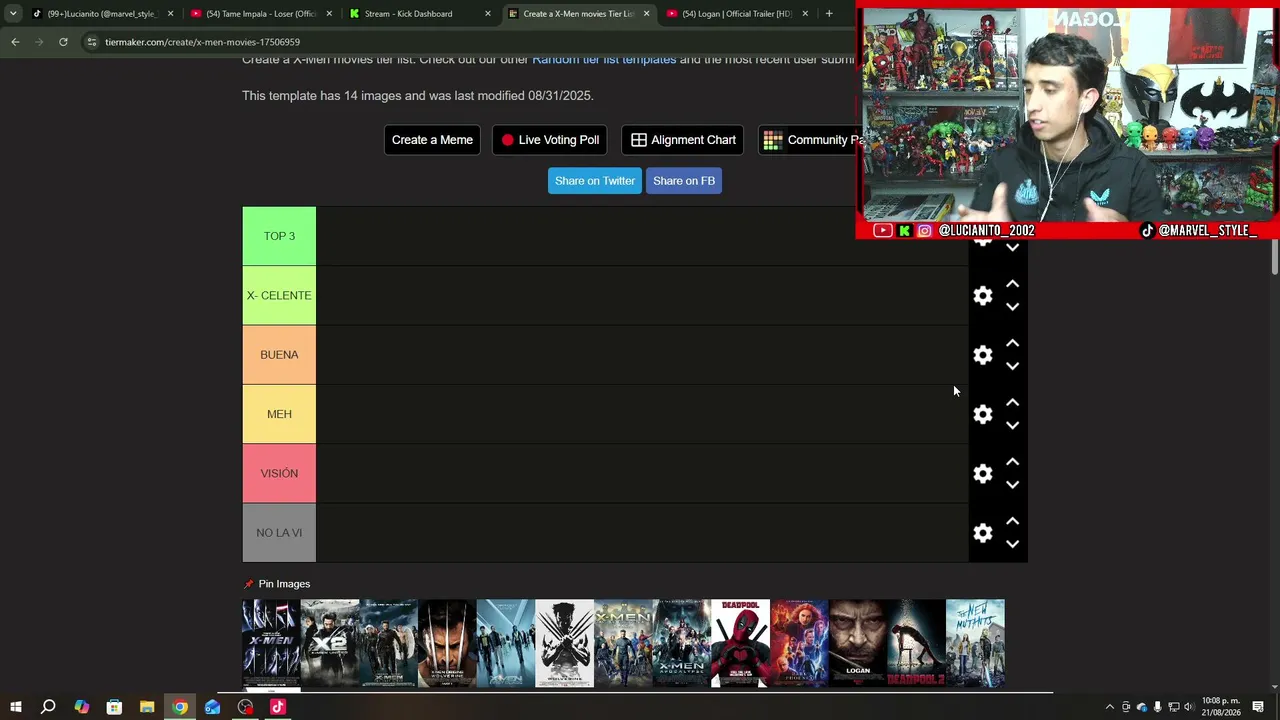The width and height of the screenshot is (1280, 720).
Task: Select the Dark Phoenix poster
Action: click(799, 643)
